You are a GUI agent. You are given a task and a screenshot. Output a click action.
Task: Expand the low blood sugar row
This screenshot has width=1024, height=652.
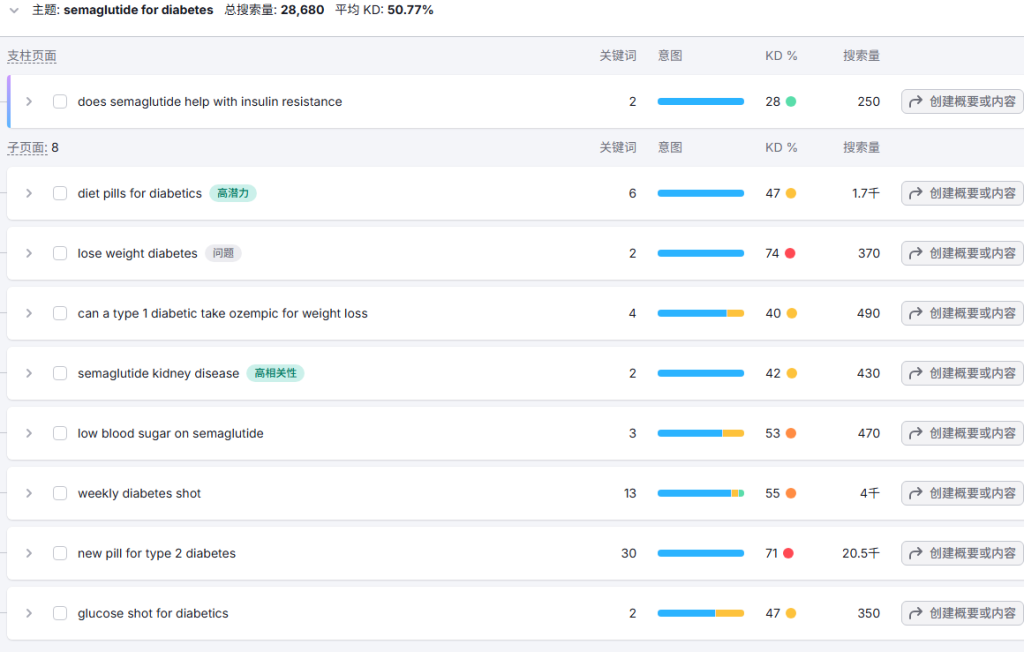pos(29,433)
